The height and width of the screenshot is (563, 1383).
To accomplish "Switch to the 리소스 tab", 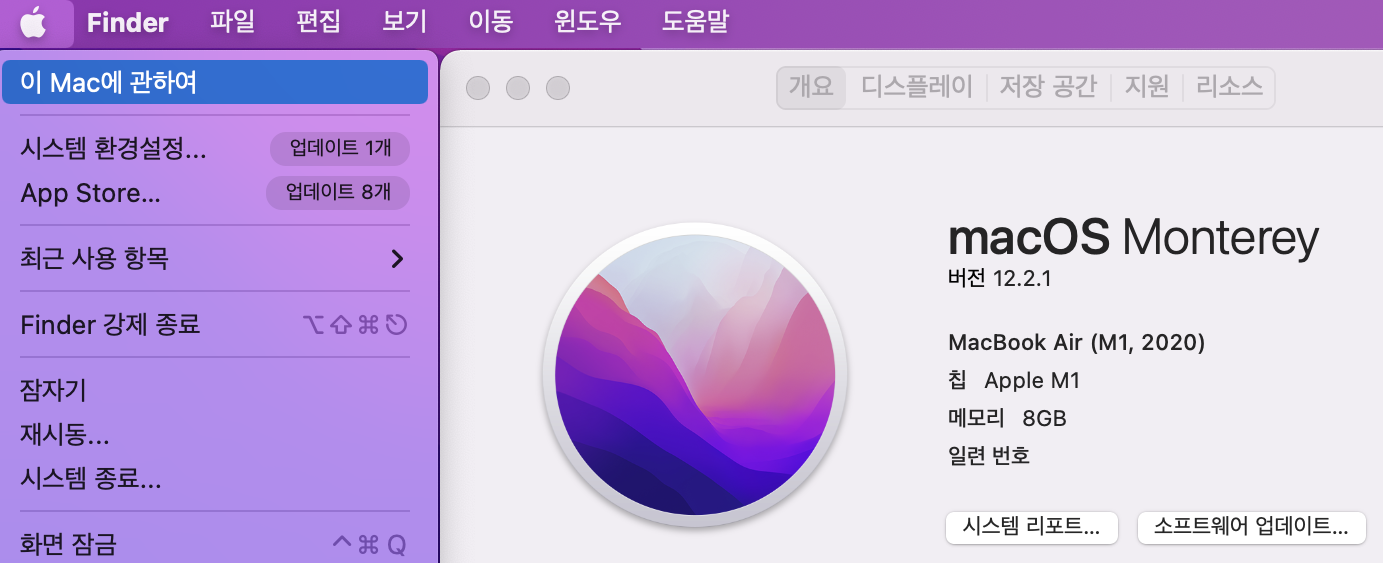I will pyautogui.click(x=1229, y=87).
